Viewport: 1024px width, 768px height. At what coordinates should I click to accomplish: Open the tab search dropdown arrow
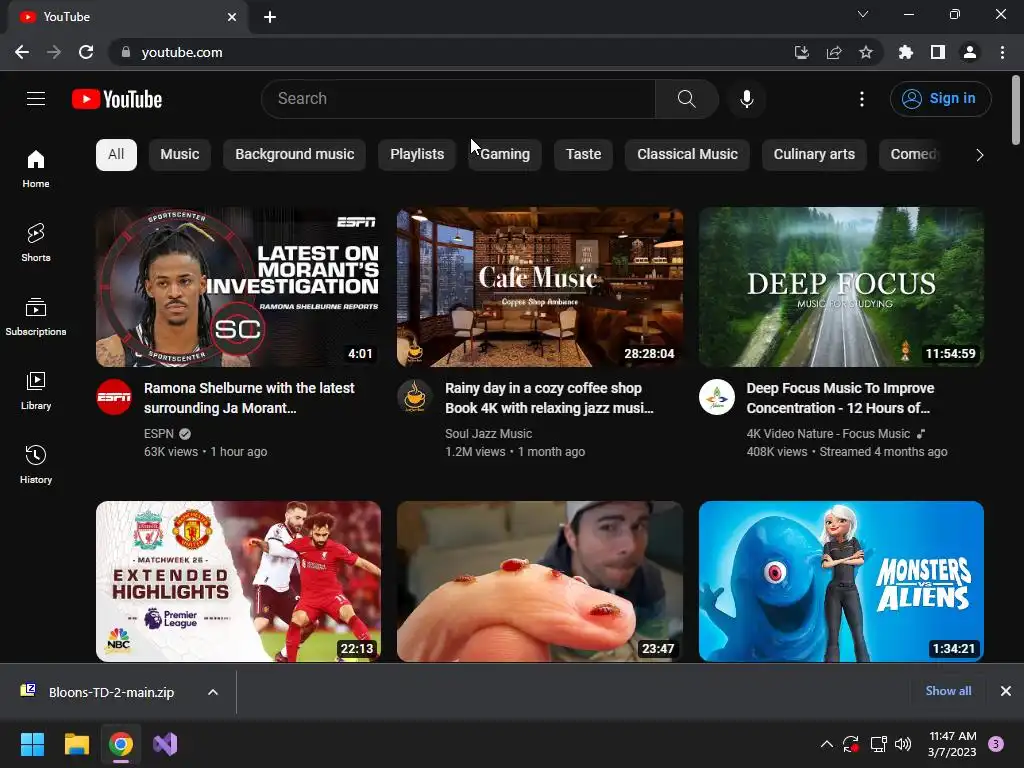(863, 14)
